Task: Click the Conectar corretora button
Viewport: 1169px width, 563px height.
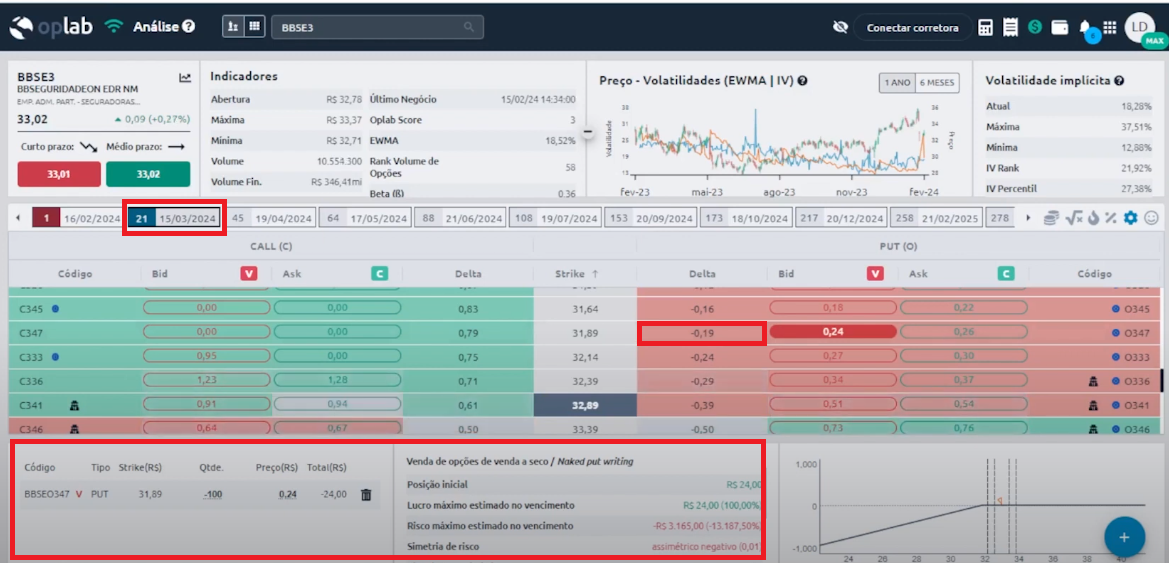Action: click(912, 28)
